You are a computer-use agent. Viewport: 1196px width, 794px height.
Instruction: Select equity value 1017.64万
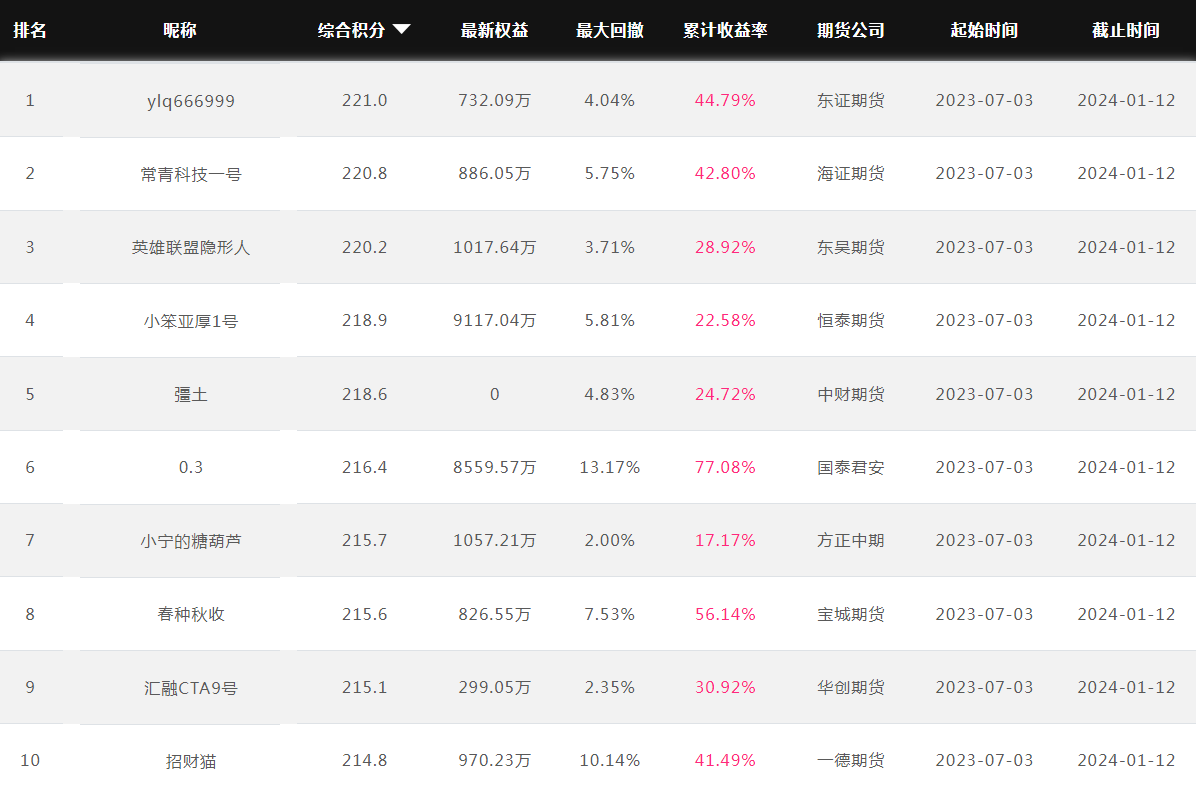494,247
